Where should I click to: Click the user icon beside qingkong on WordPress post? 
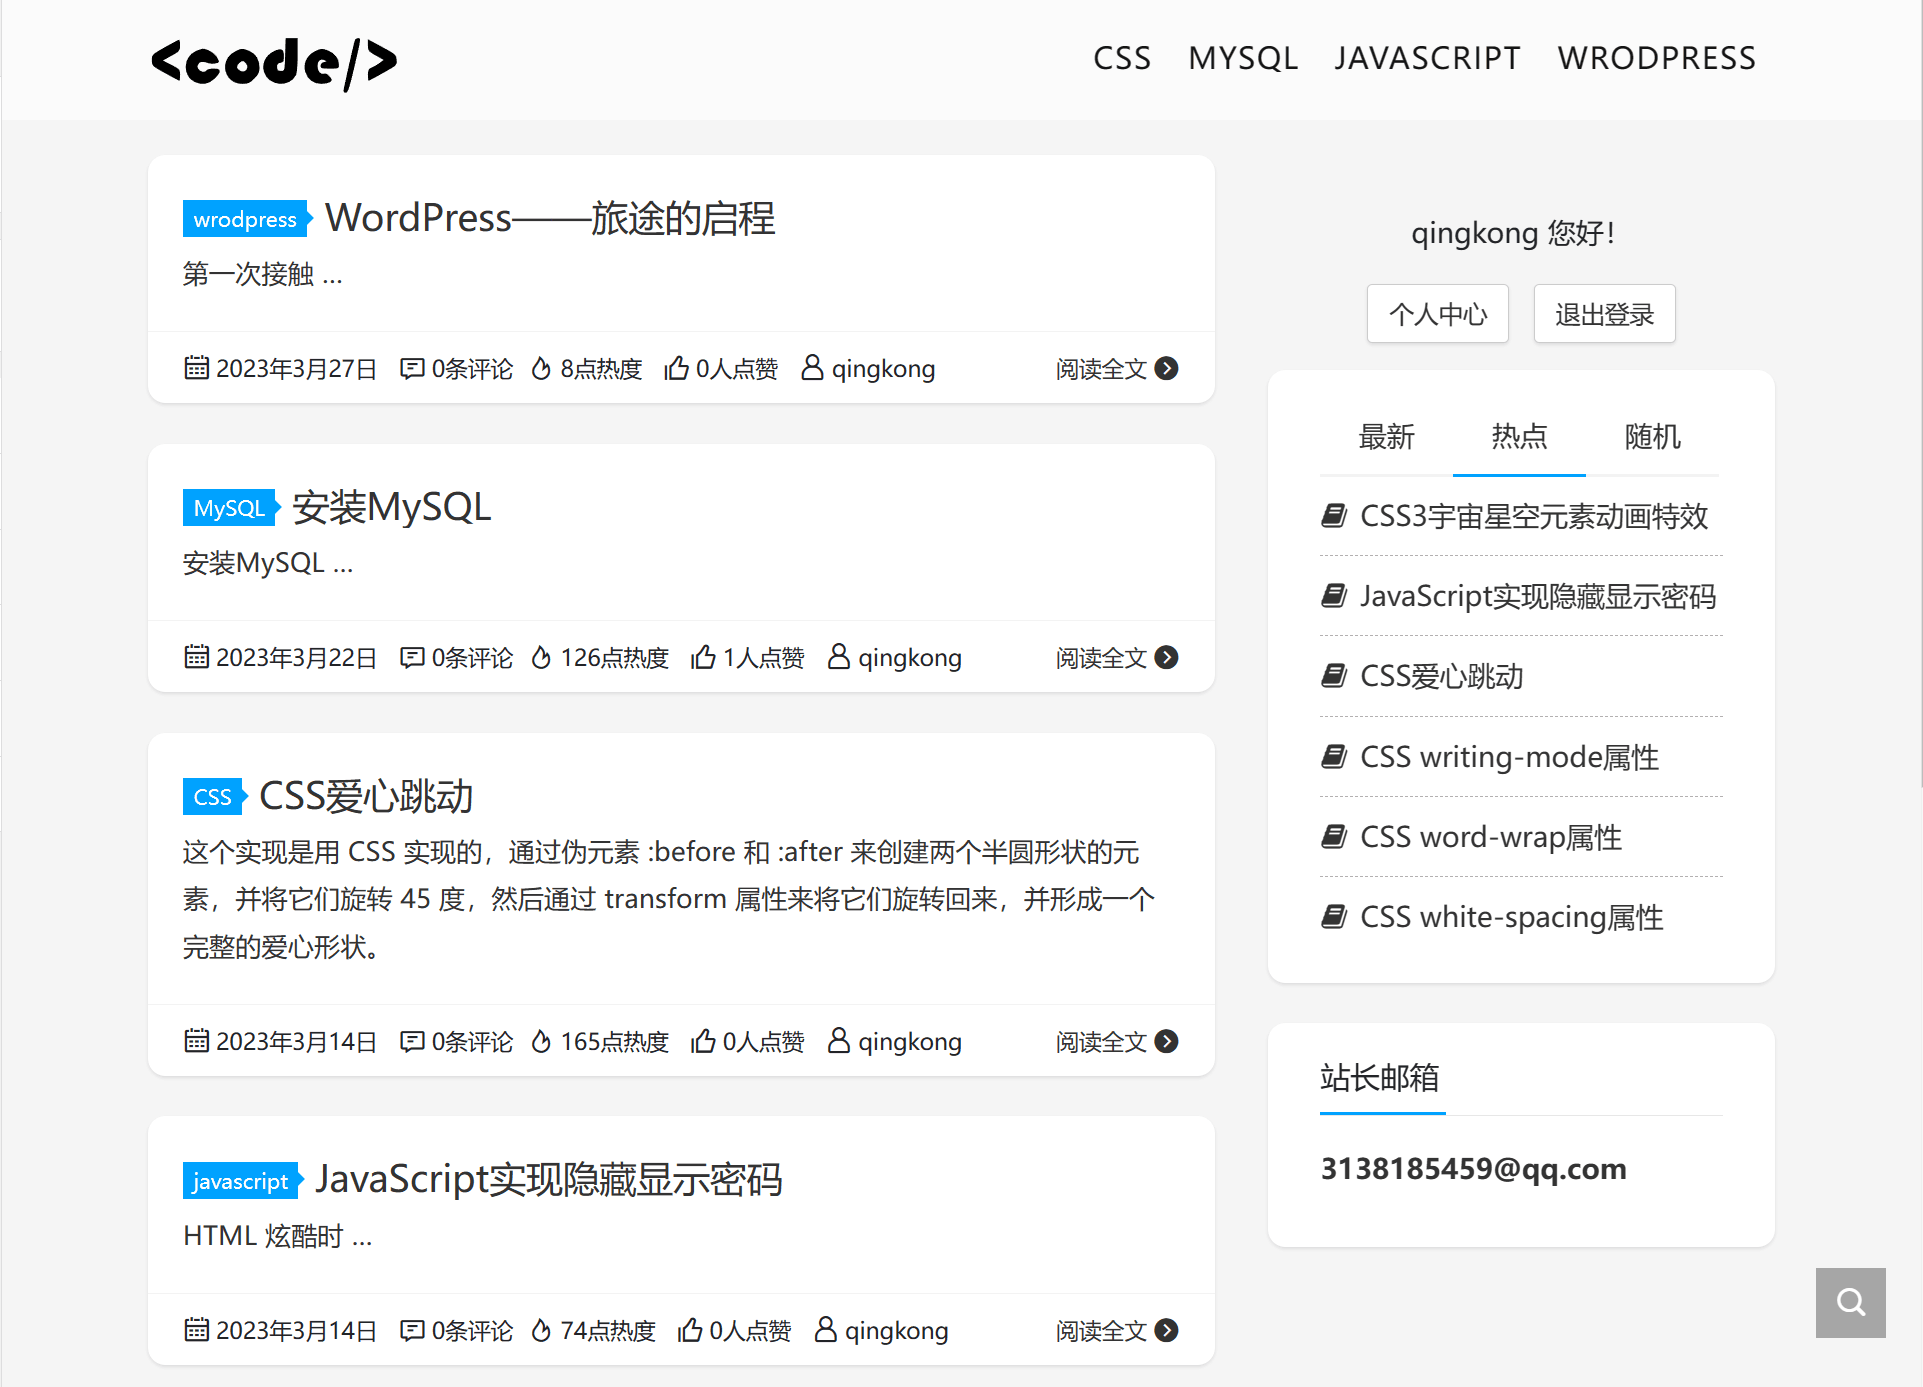[x=811, y=368]
